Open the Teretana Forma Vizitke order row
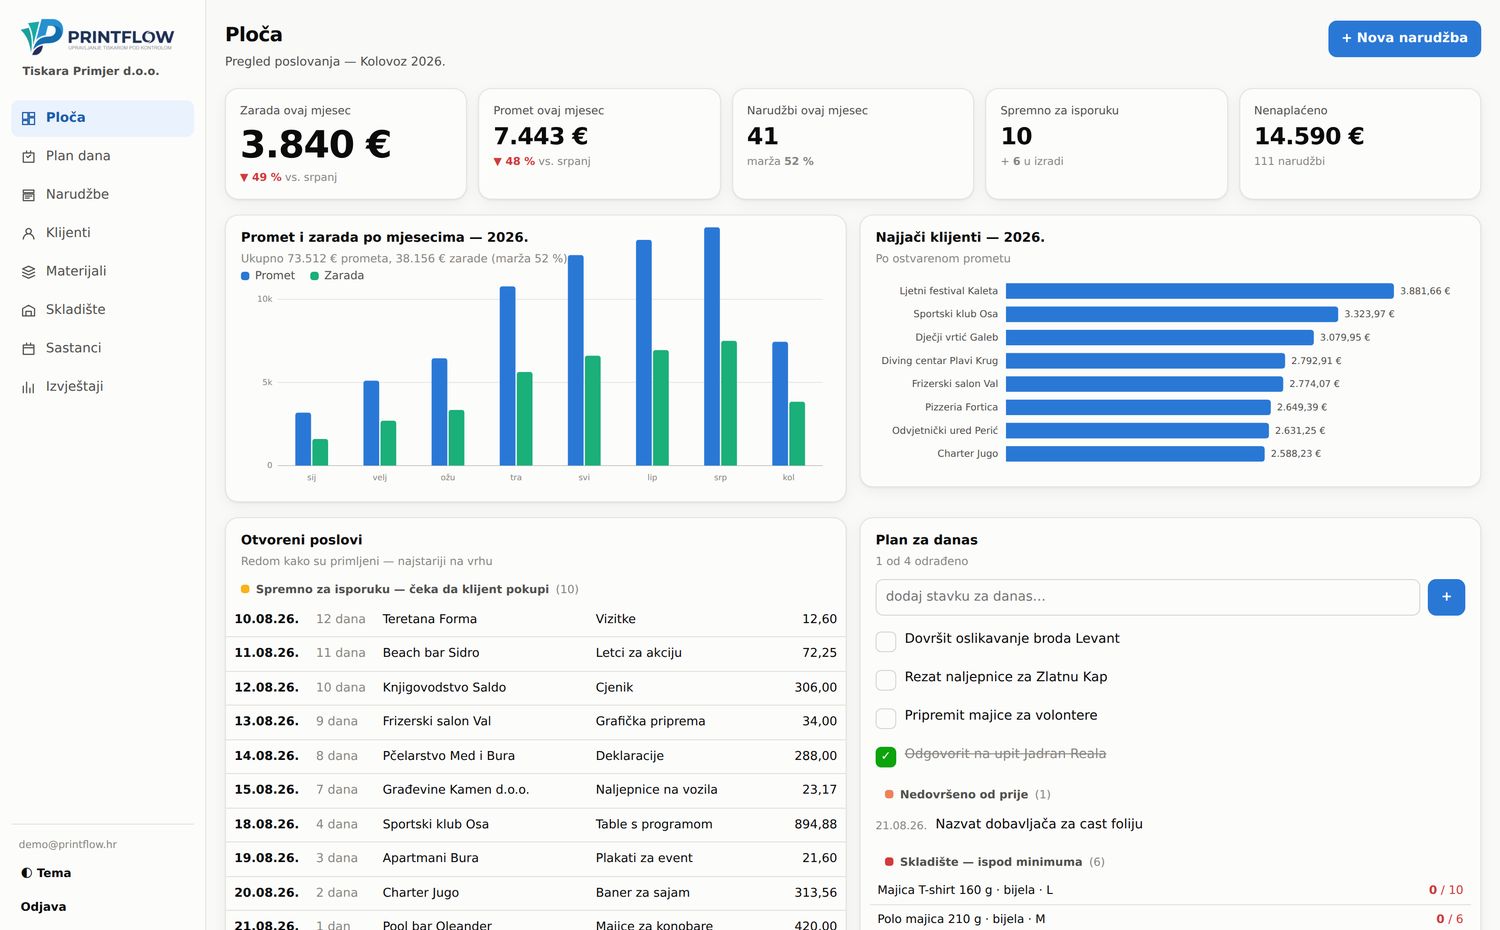The image size is (1500, 930). 535,619
